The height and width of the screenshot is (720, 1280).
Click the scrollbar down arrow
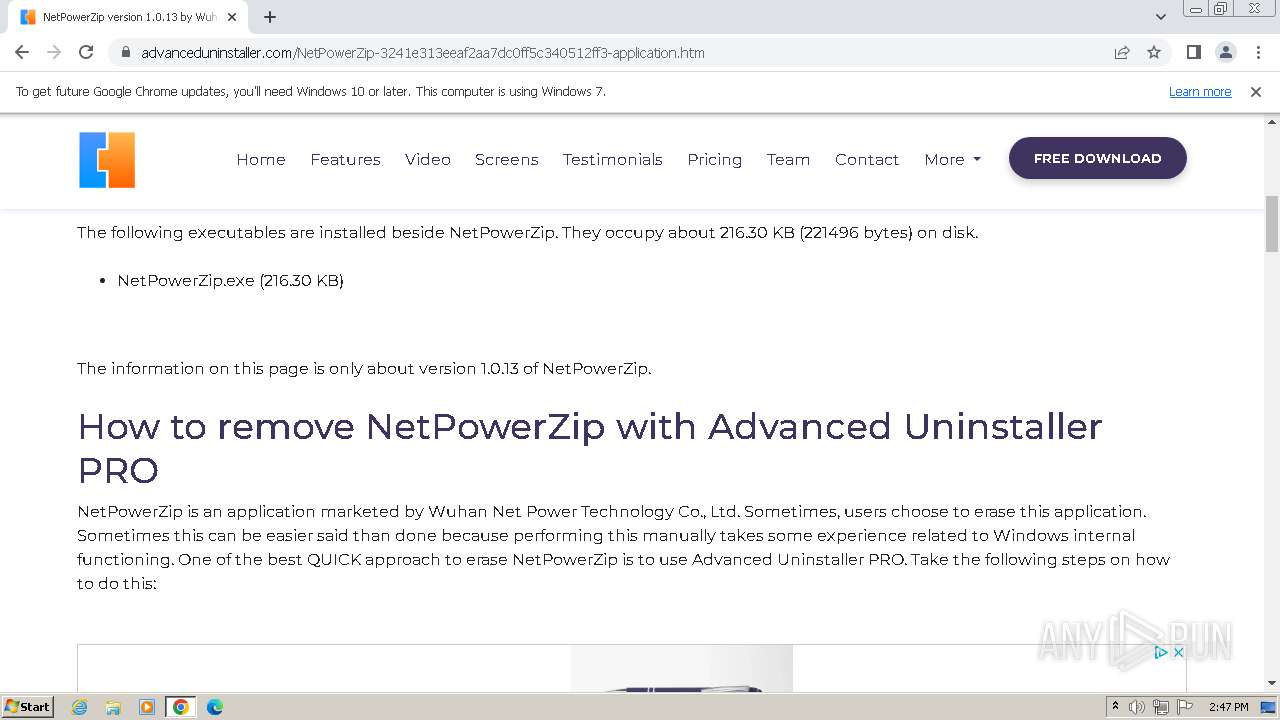[1272, 684]
